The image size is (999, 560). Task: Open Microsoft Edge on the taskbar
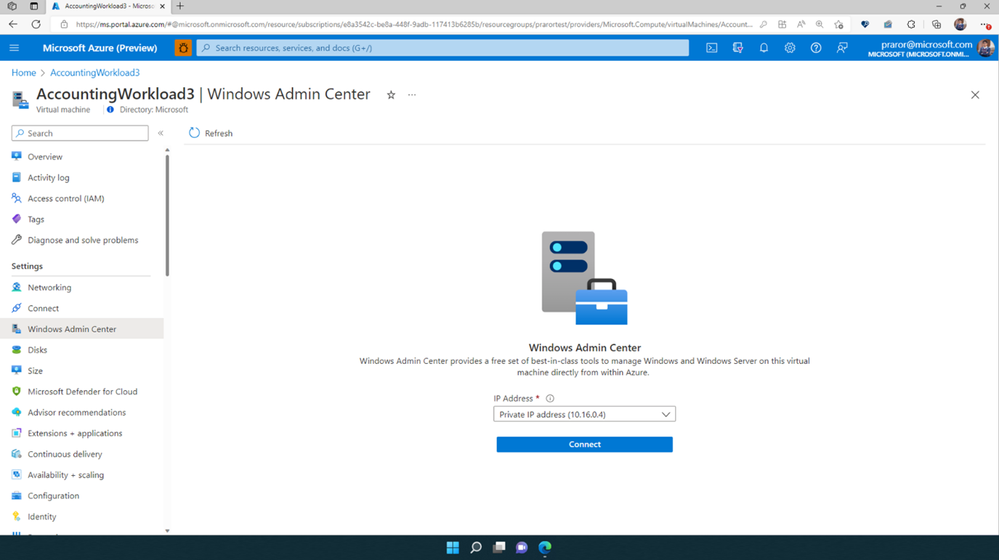coord(545,547)
